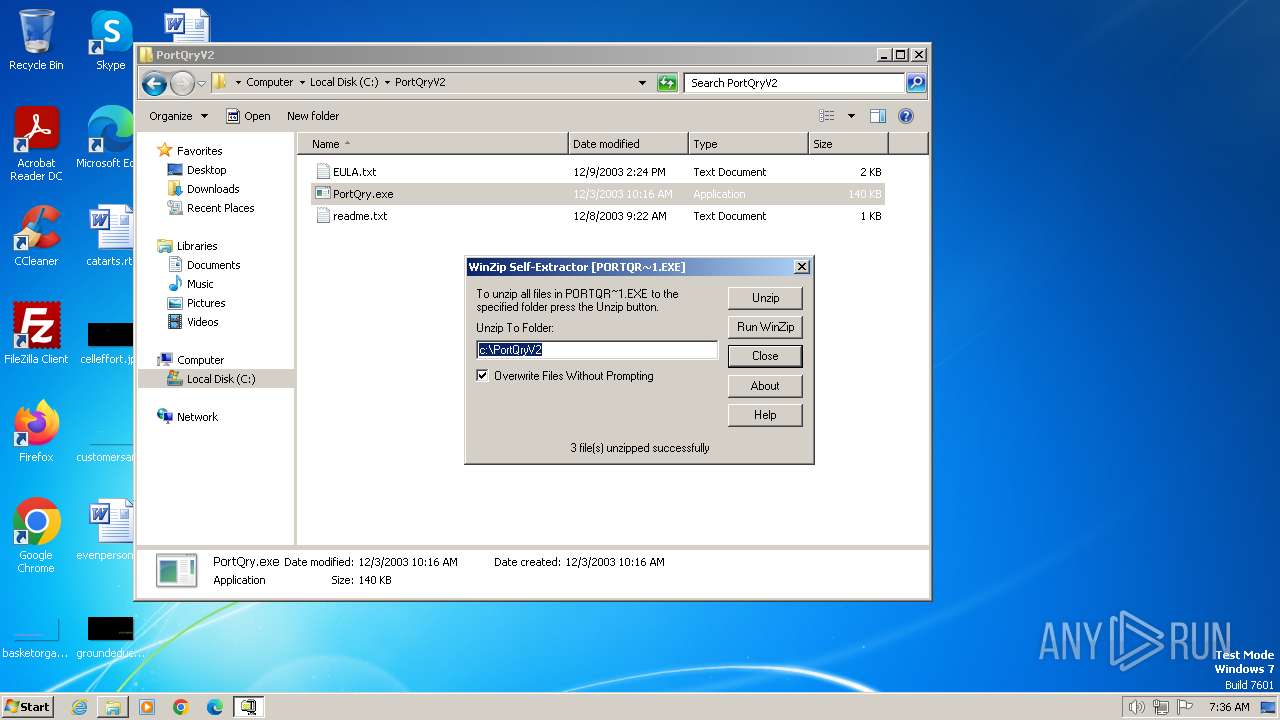This screenshot has height=720, width=1280.
Task: Click the Explorer help icon
Action: tap(906, 116)
